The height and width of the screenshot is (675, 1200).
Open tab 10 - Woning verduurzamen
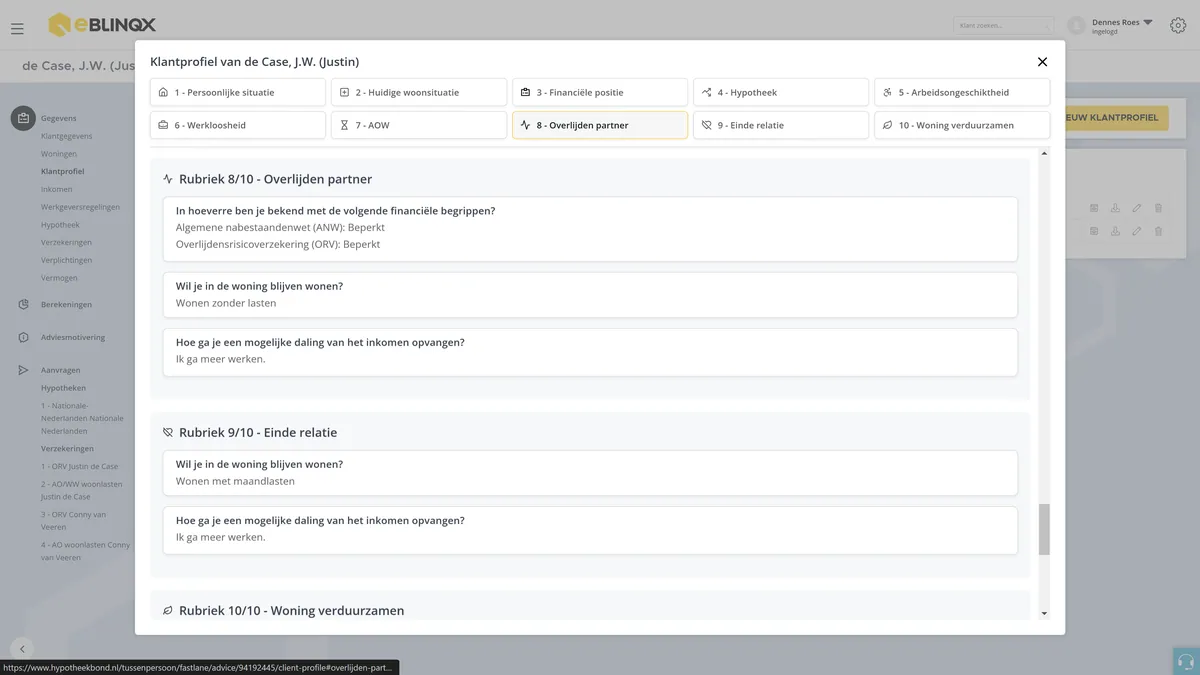[962, 125]
